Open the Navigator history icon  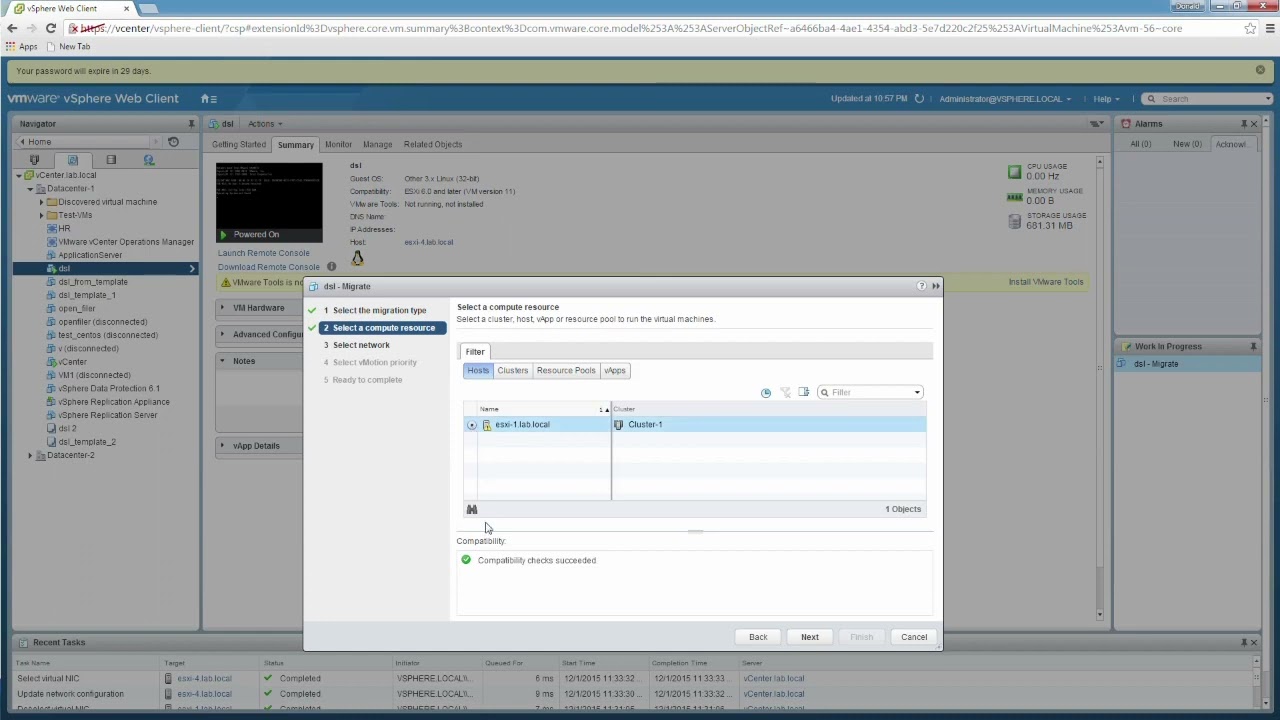[x=173, y=142]
